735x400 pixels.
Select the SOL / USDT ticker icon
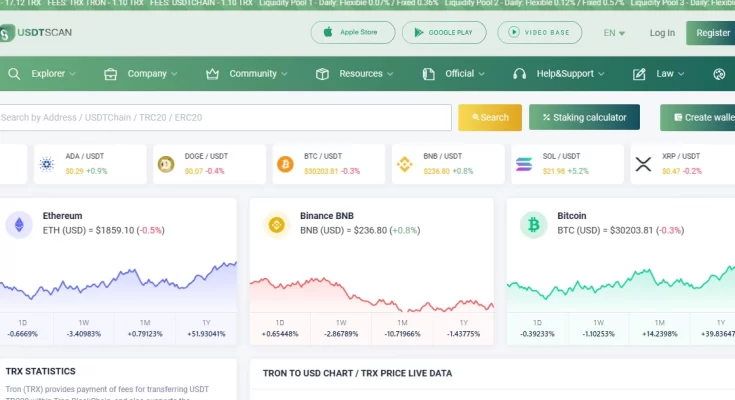pos(524,164)
